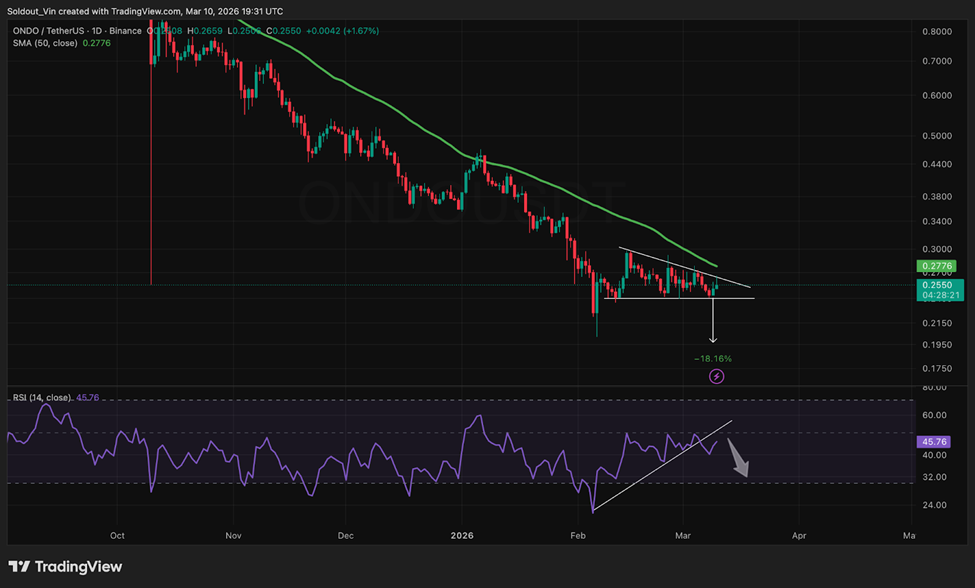This screenshot has width=975, height=588.
Task: Select the rising white RSI trendline
Action: pyautogui.click(x=660, y=466)
